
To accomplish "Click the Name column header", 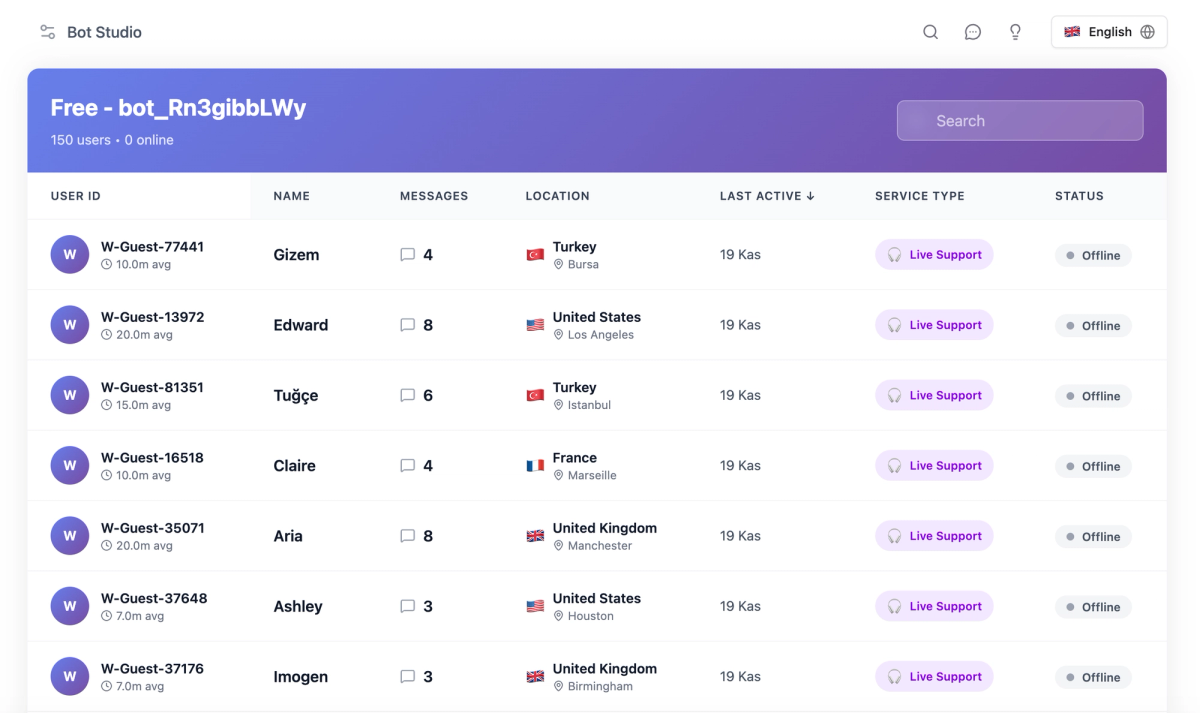I will pos(291,196).
